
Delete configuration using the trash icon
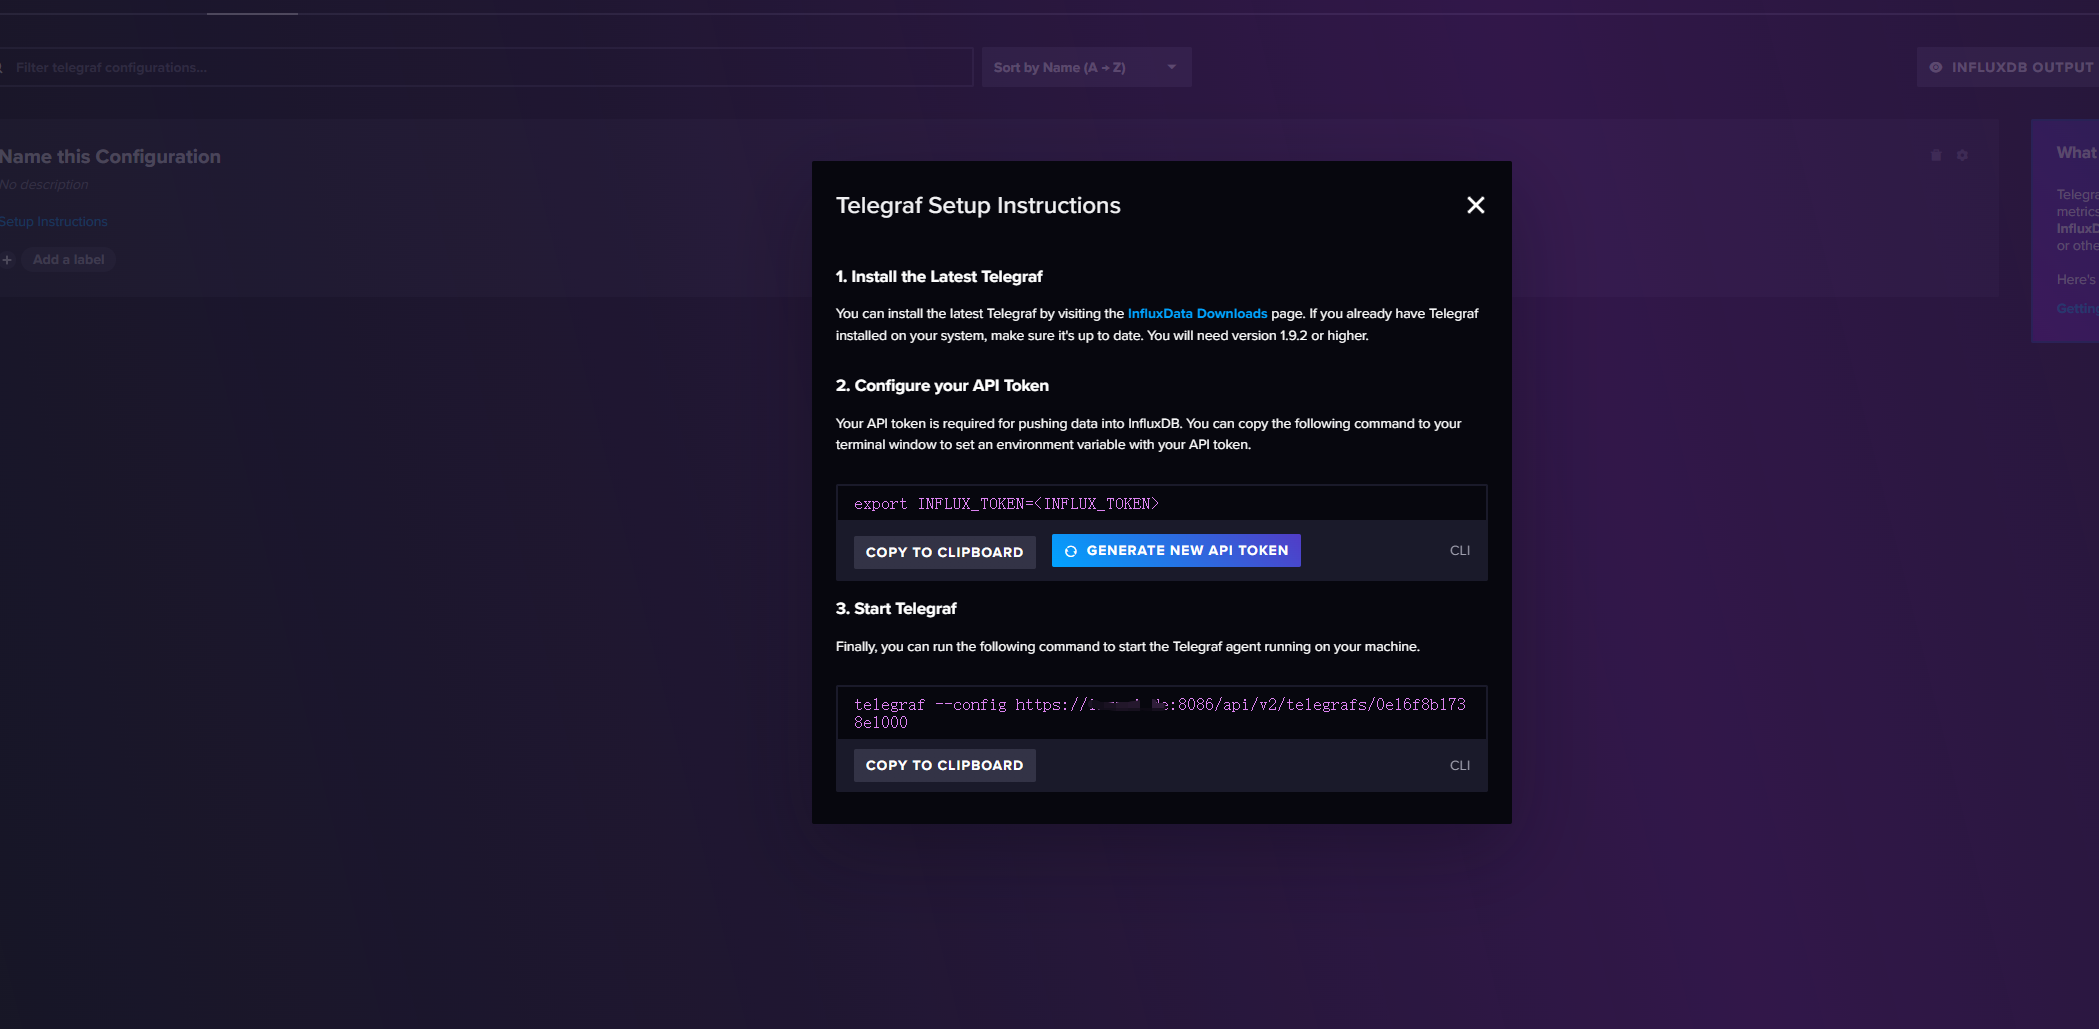1935,155
